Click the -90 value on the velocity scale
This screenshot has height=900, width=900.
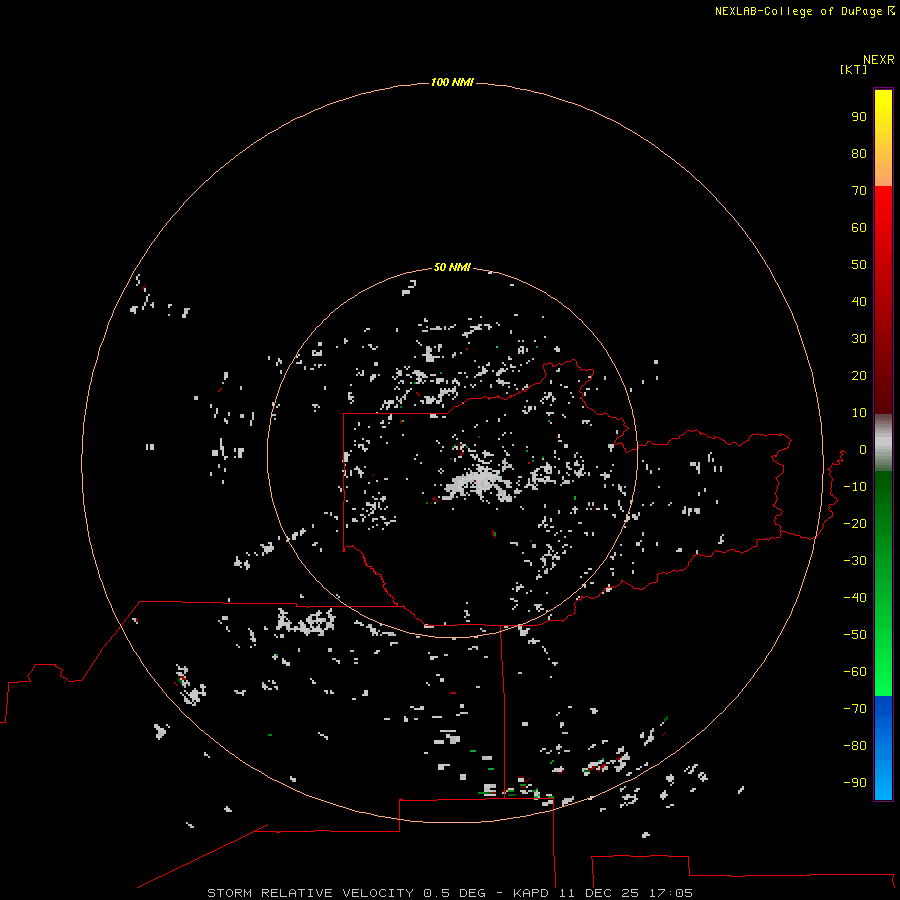855,783
